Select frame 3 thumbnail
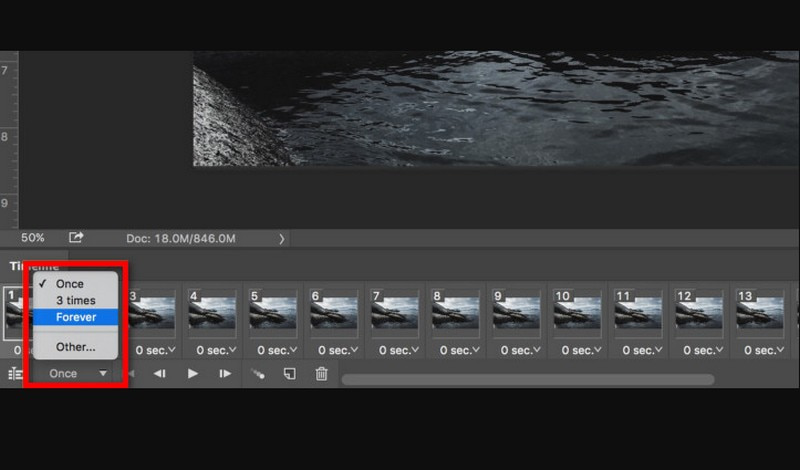The height and width of the screenshot is (470, 800). coord(152,313)
